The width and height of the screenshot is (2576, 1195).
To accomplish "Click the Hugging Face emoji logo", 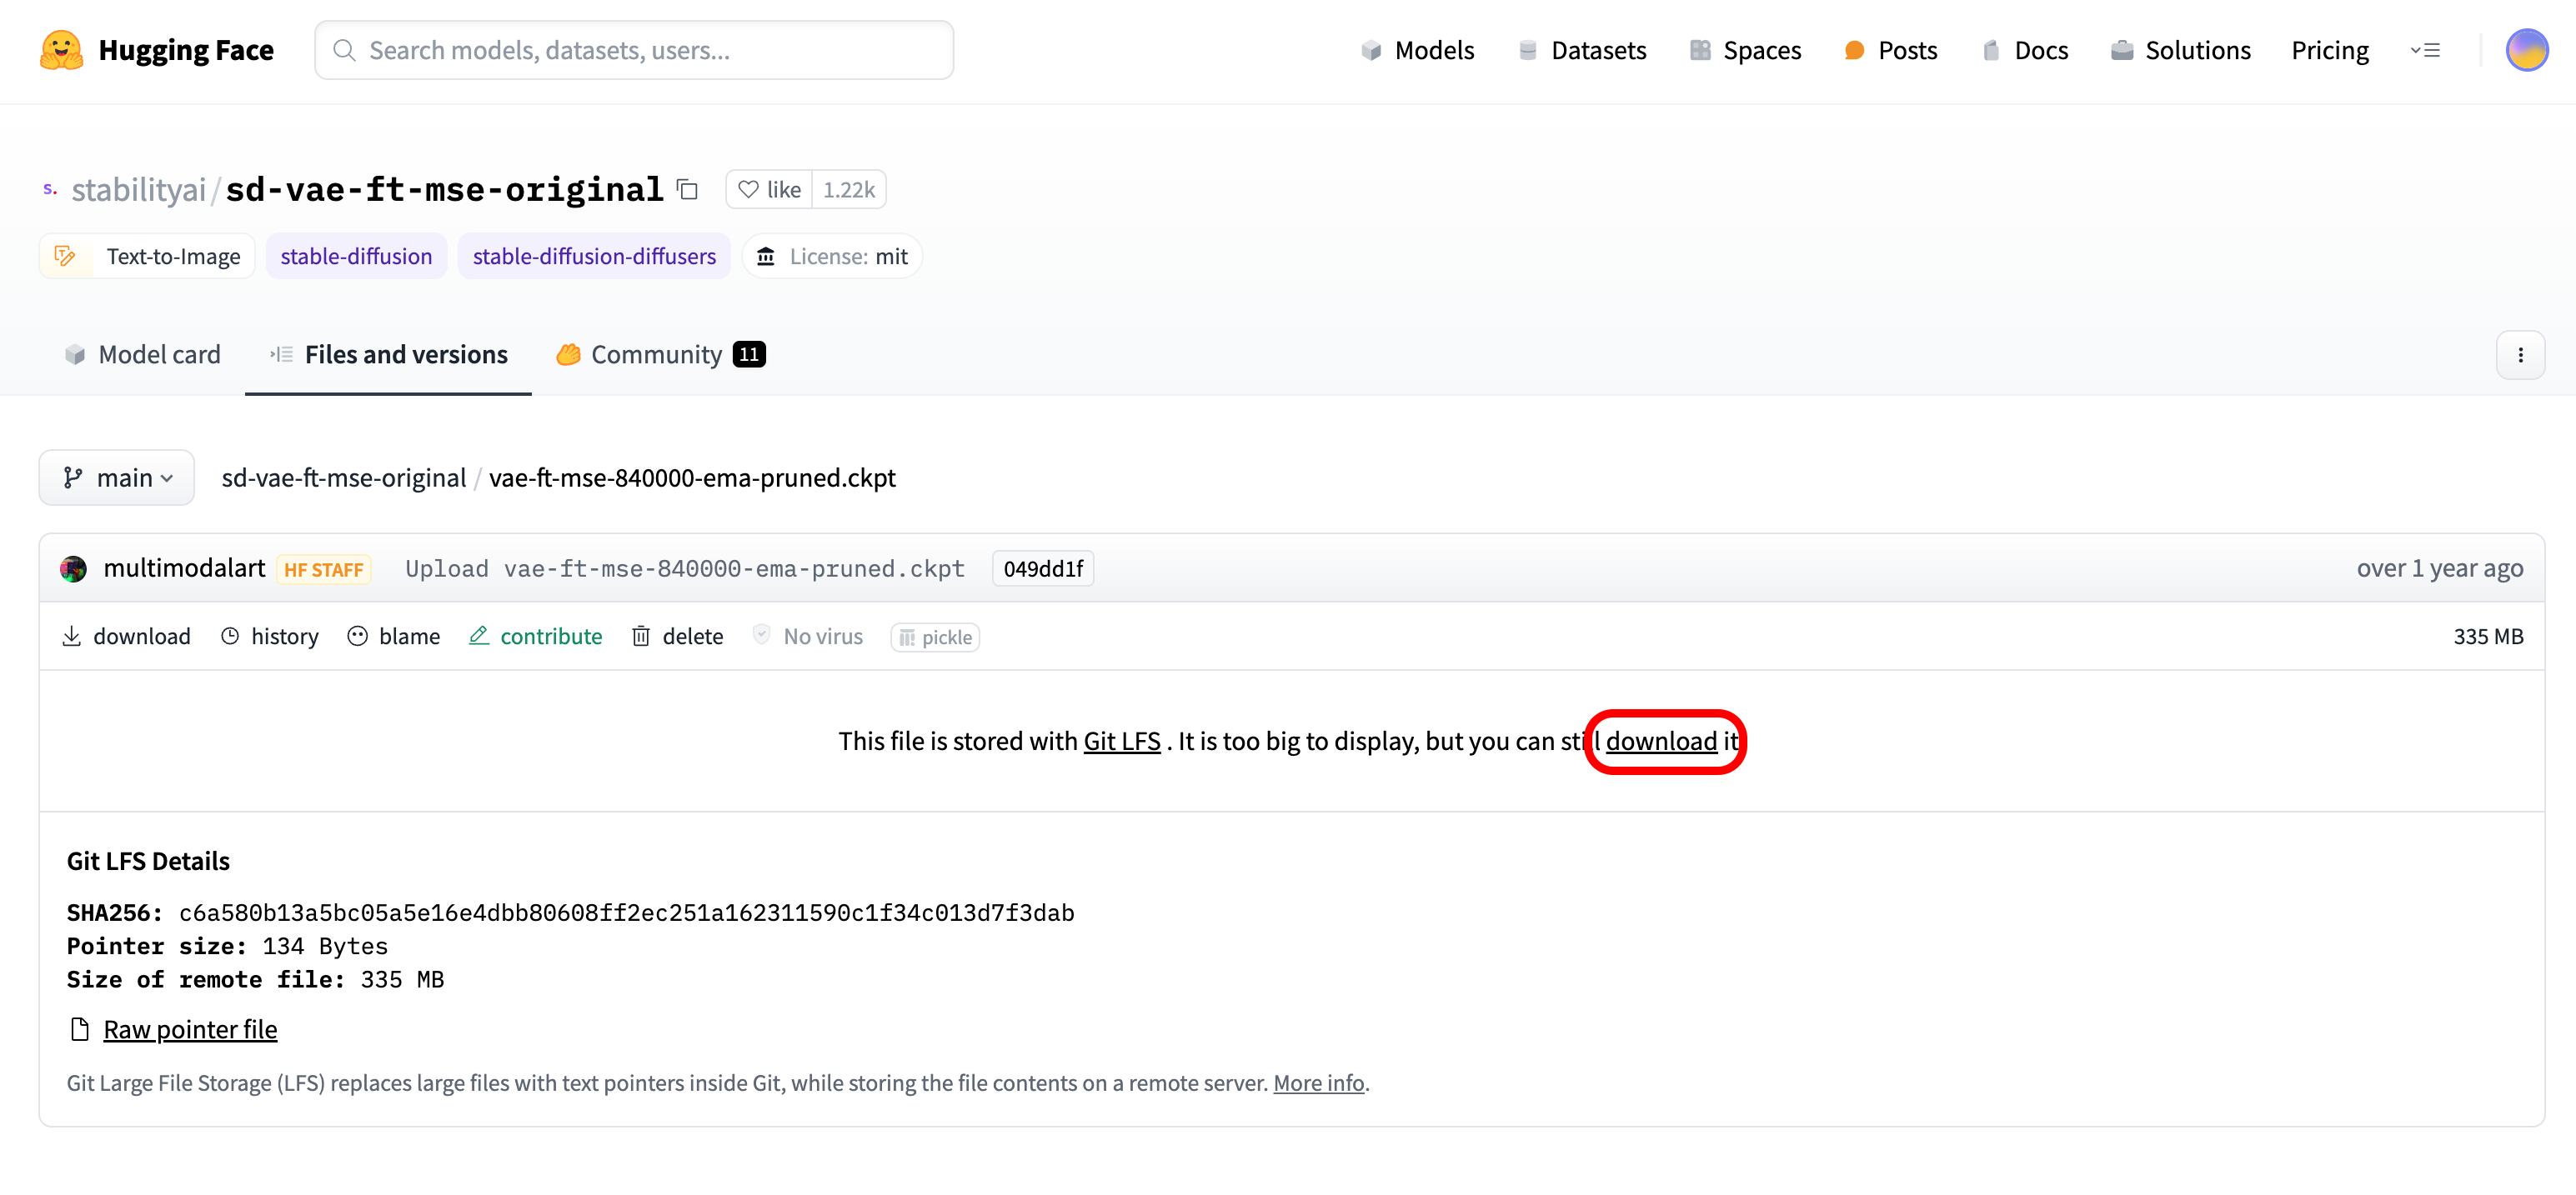I will 60,50.
